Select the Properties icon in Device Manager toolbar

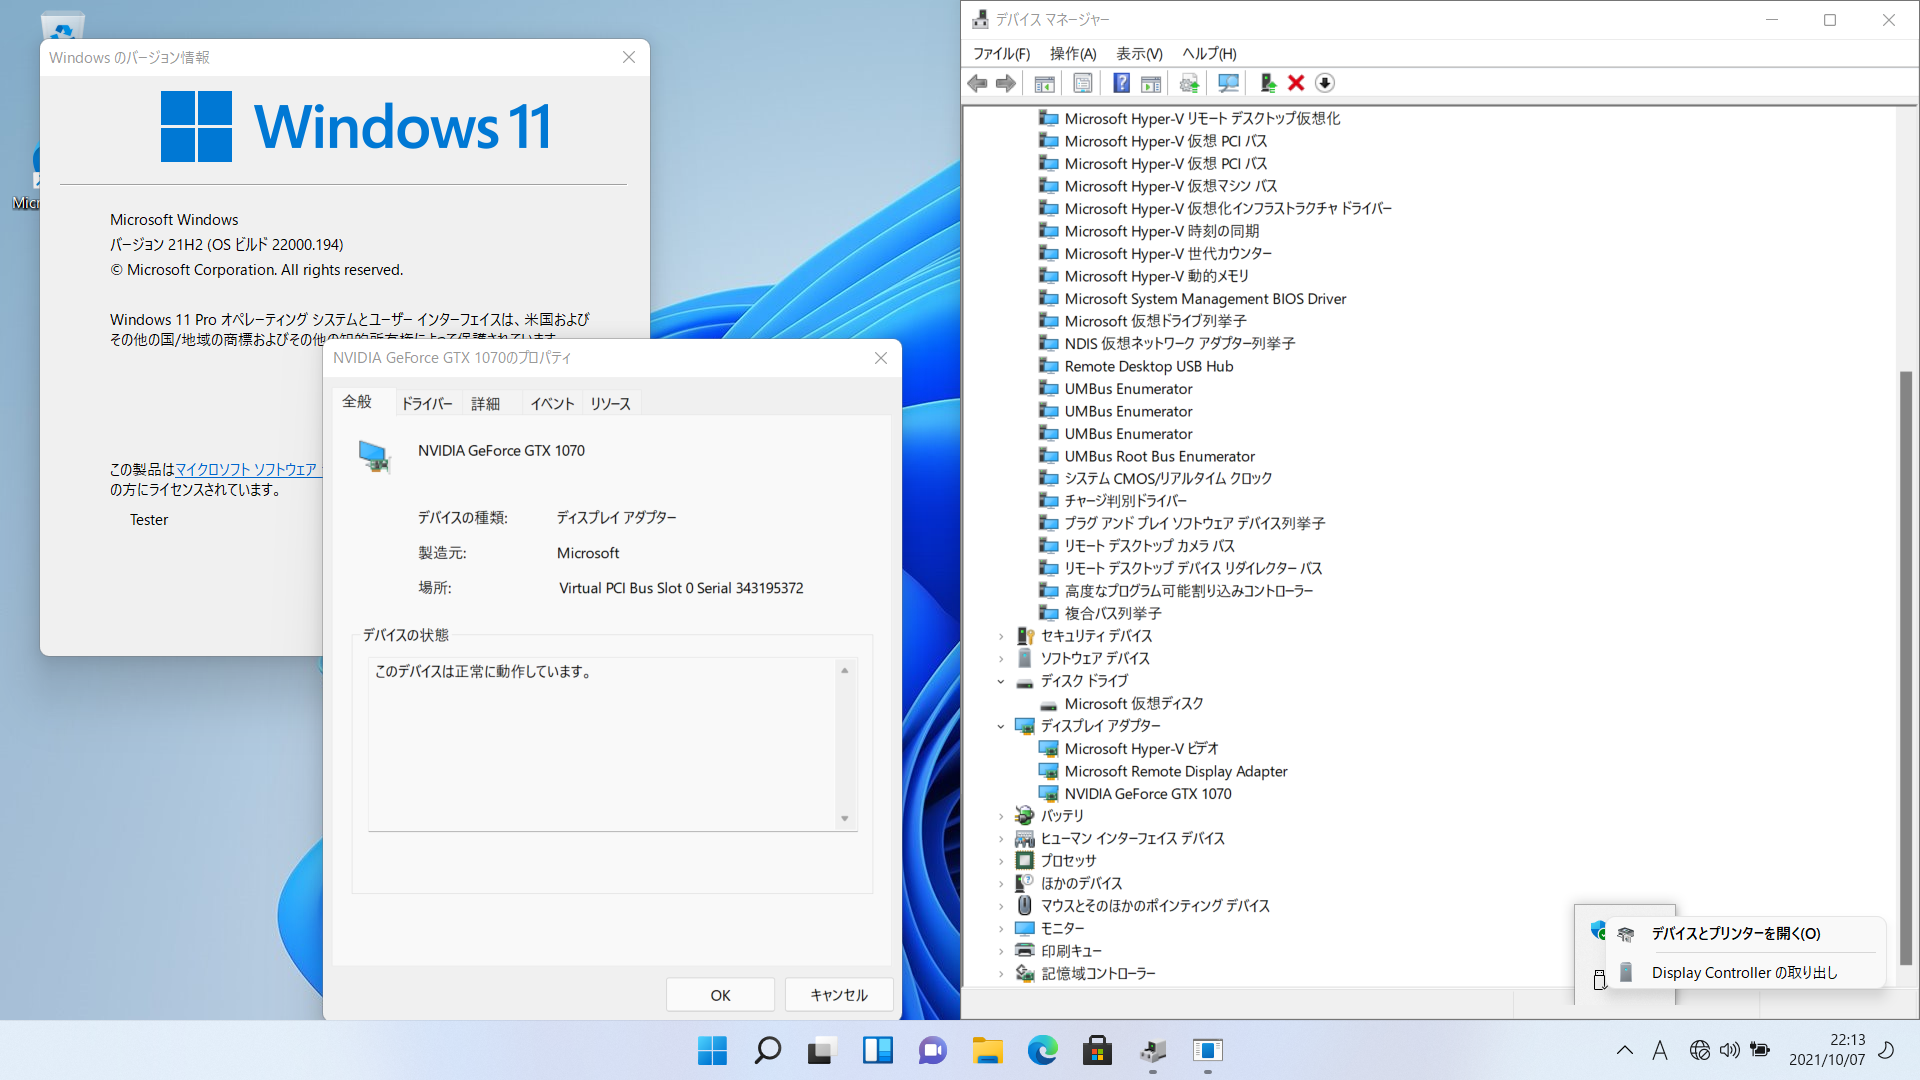[x=1083, y=83]
